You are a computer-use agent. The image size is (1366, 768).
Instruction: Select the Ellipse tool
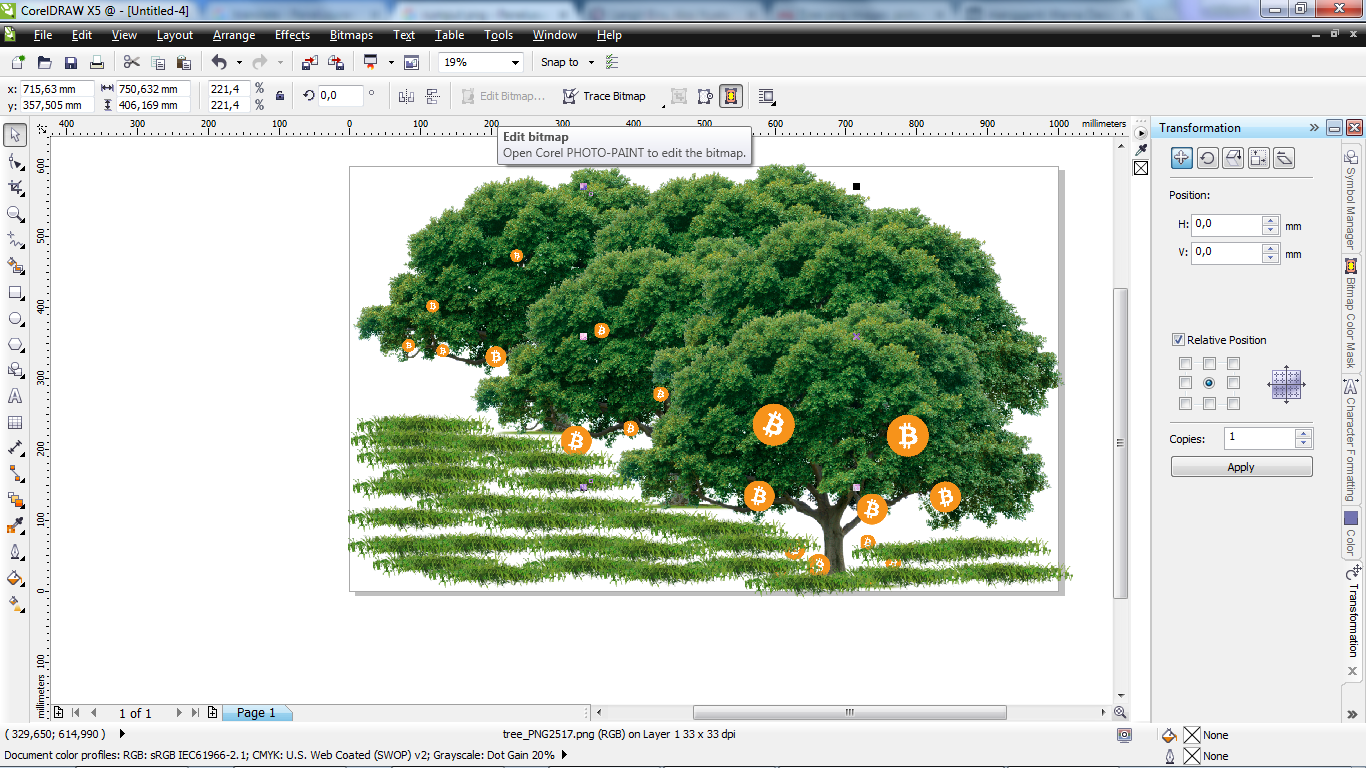[15, 319]
